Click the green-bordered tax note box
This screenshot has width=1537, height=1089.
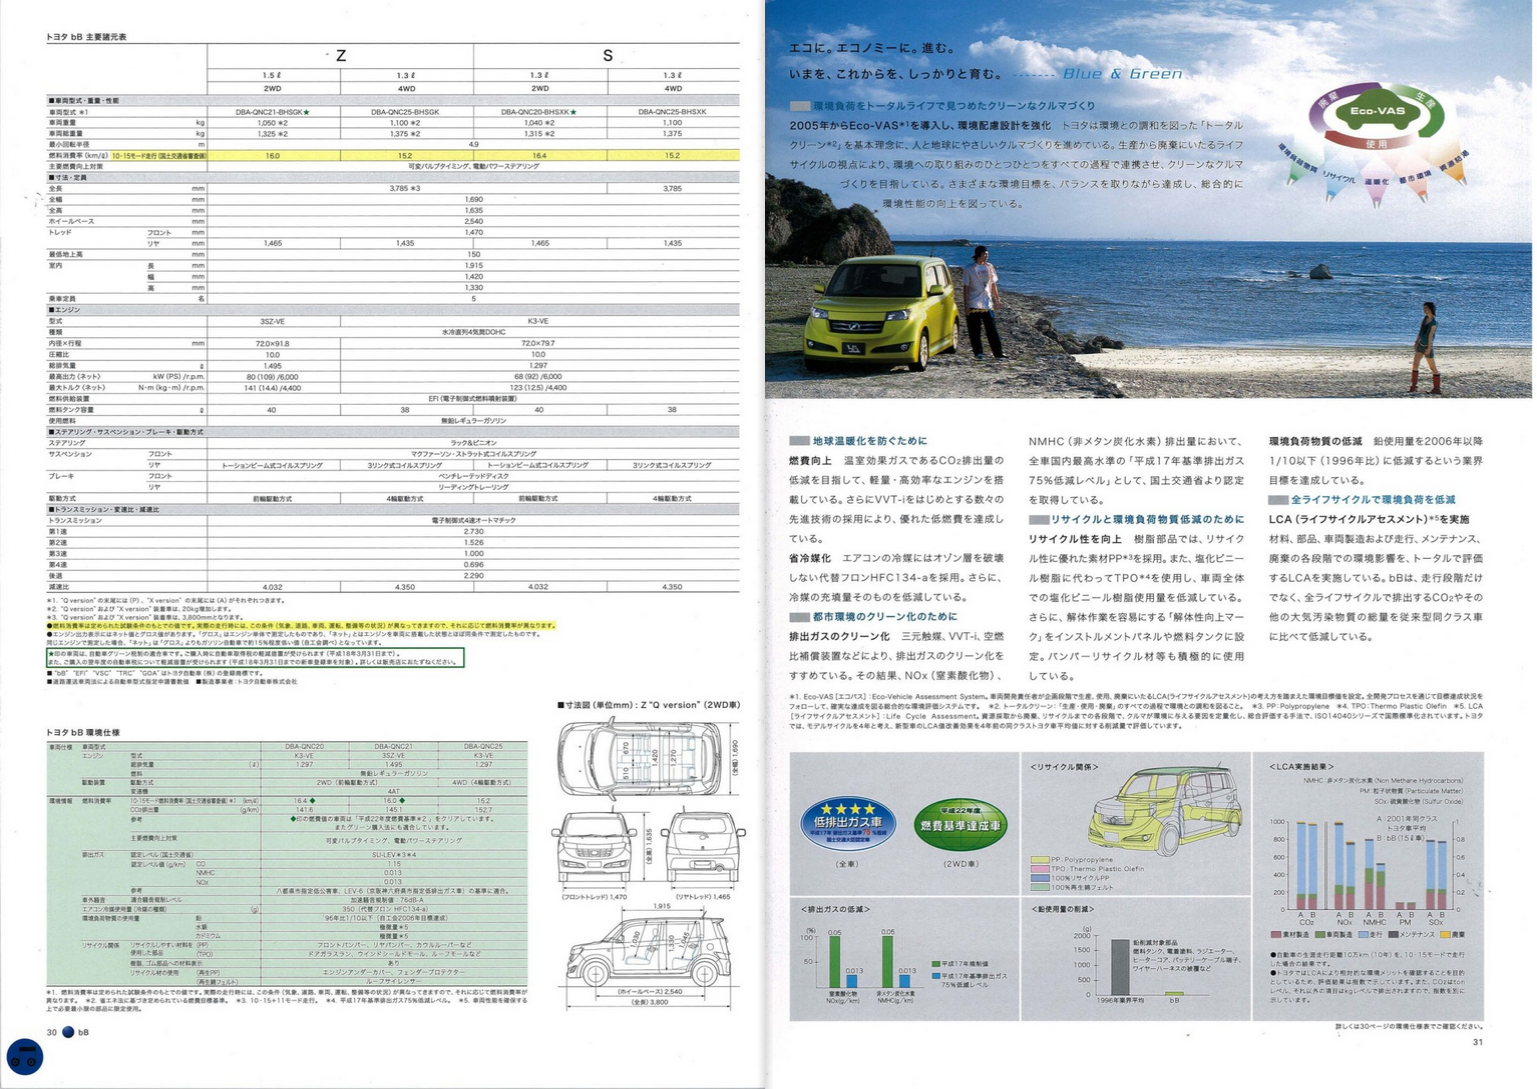click(255, 657)
